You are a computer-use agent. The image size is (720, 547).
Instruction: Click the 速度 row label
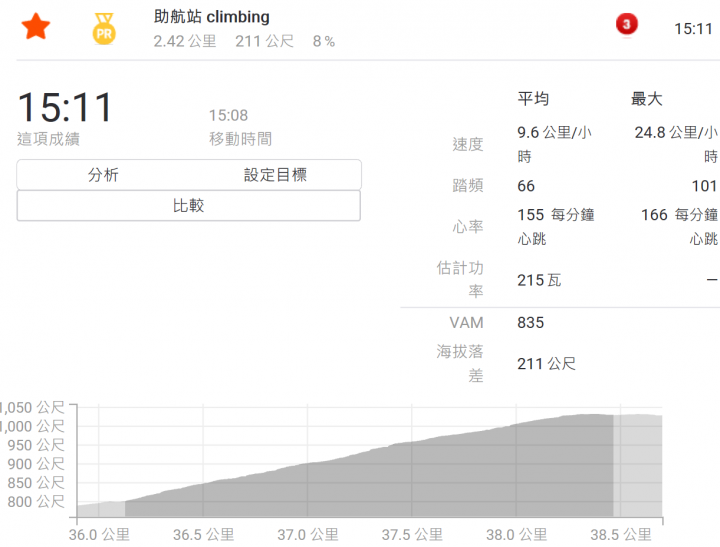click(468, 145)
